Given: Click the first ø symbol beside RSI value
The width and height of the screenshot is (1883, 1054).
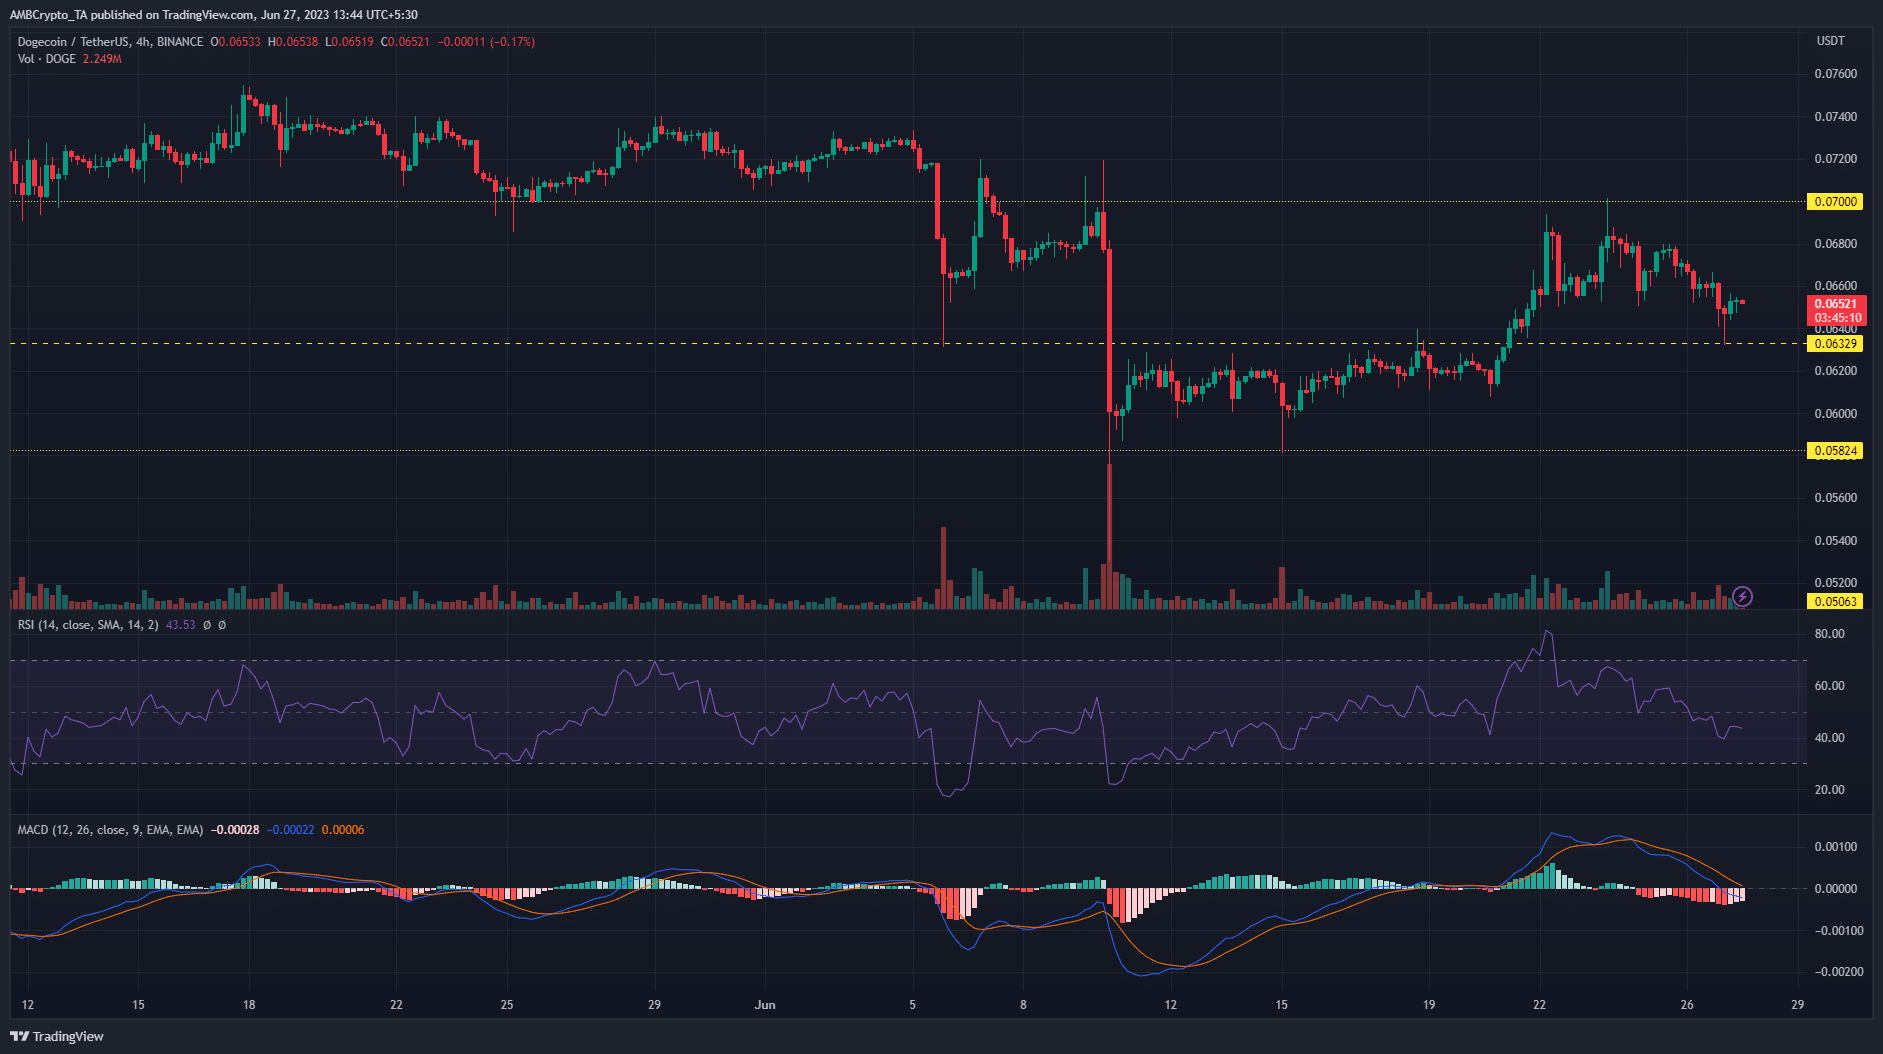Looking at the screenshot, I should [207, 625].
